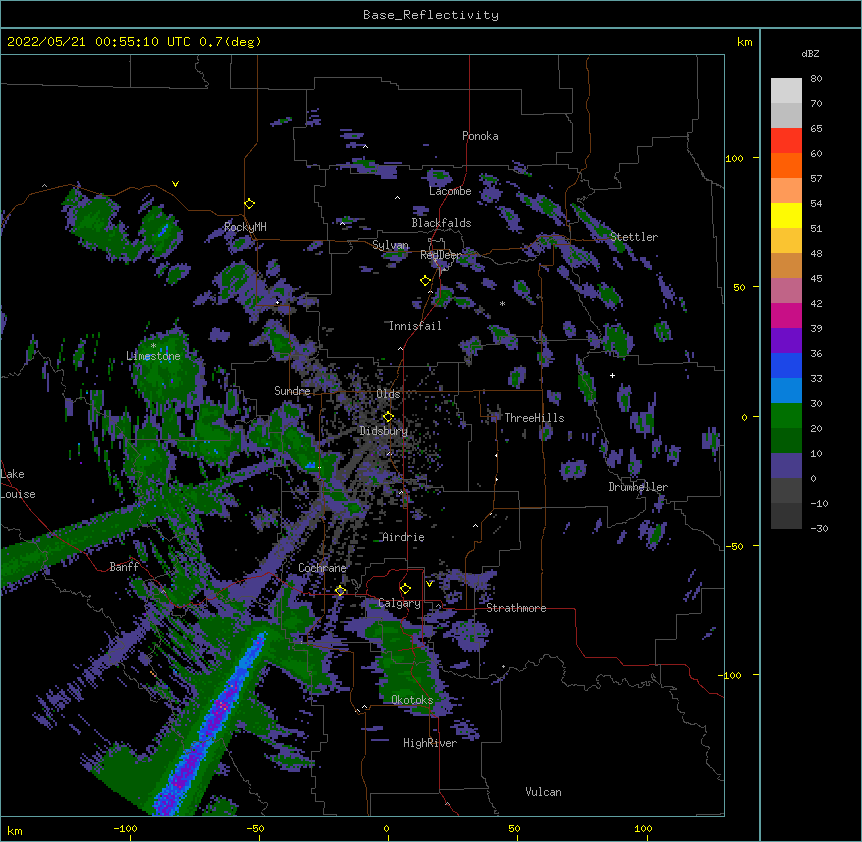Select the purple 10 dBZ swatch
This screenshot has height=842, width=862.
click(786, 466)
